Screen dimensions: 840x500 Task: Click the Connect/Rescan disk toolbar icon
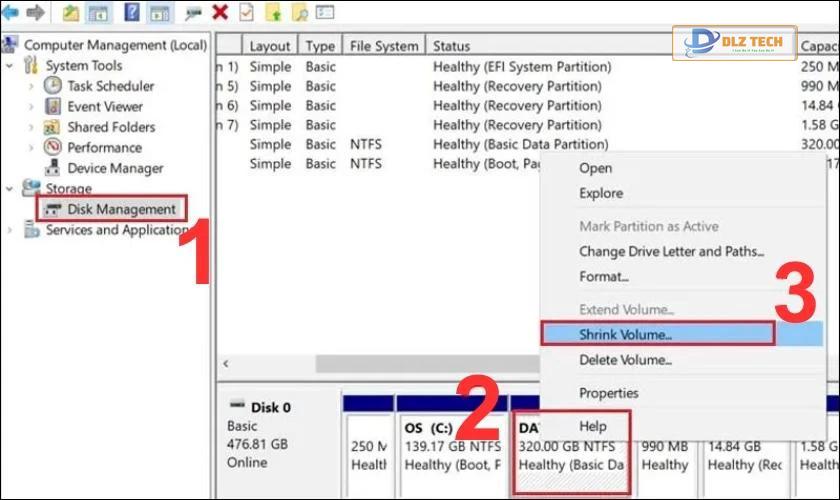(x=193, y=13)
